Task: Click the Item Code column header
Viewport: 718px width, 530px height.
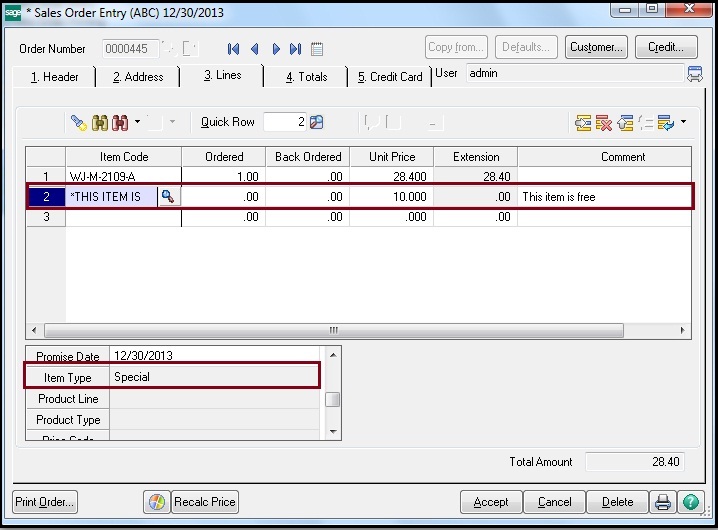Action: click(x=124, y=157)
